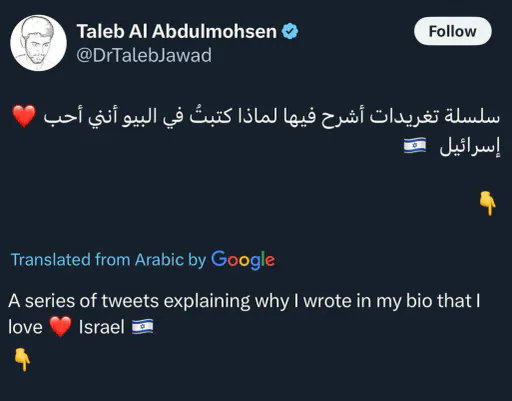The height and width of the screenshot is (401, 512).
Task: Click the Israel flag in translated text
Action: click(x=142, y=327)
